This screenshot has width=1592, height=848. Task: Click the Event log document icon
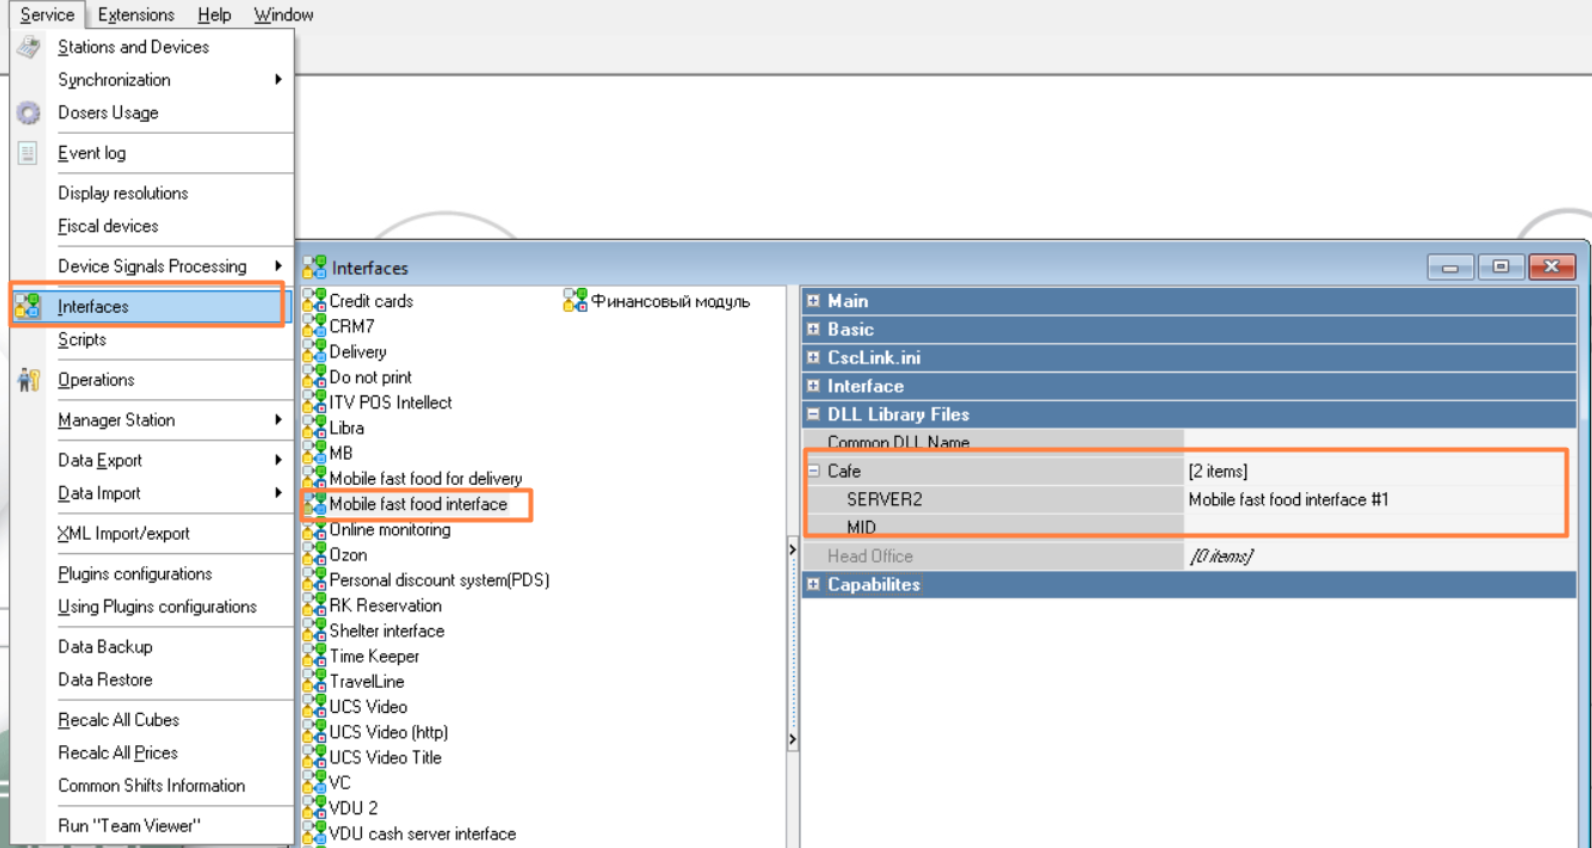28,153
